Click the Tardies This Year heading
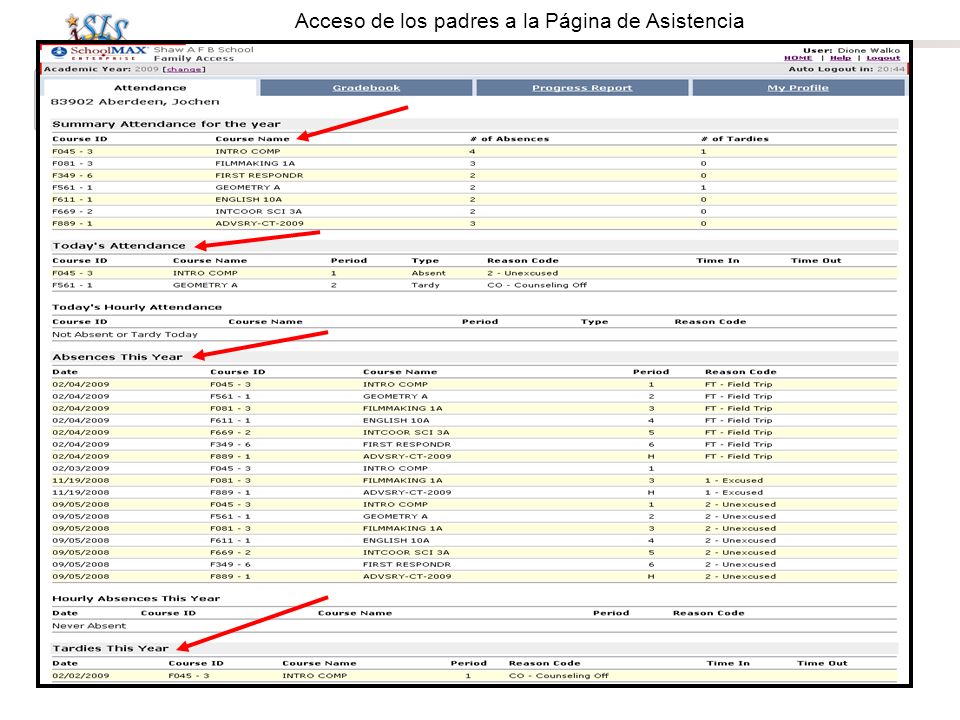Screen dimensions: 960x720 click(x=110, y=648)
